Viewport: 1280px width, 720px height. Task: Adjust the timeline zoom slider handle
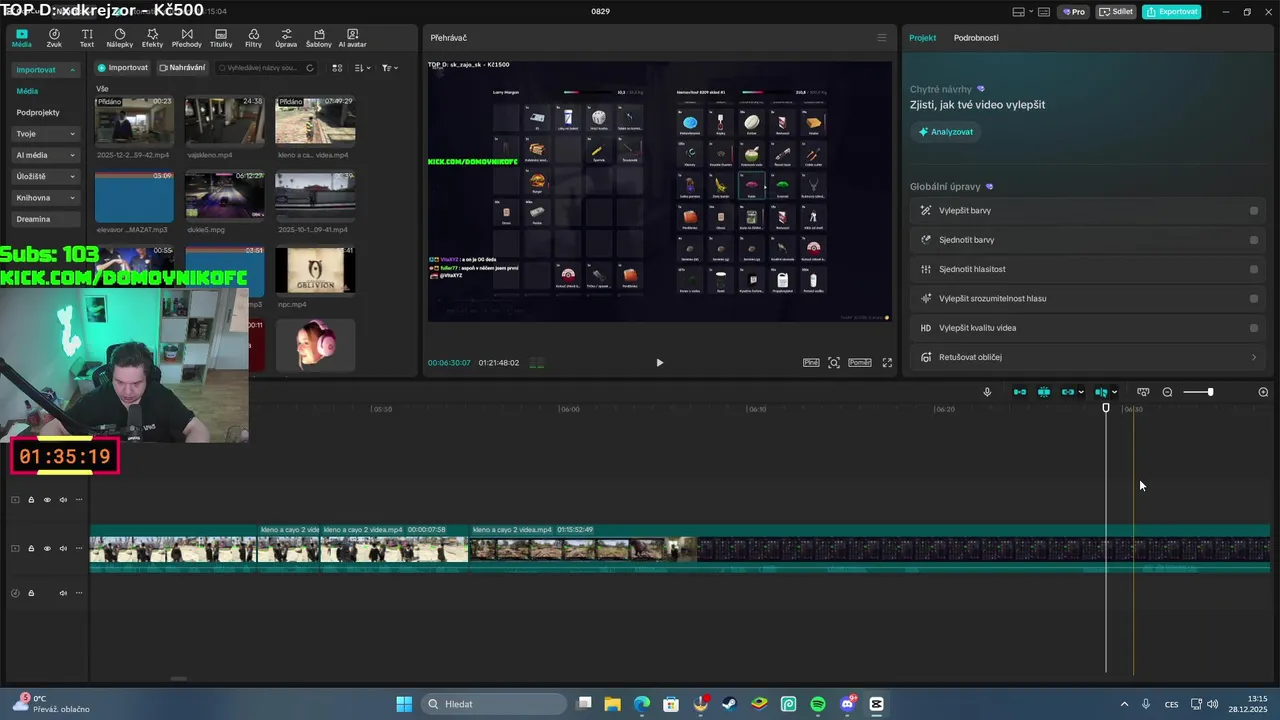point(1210,392)
